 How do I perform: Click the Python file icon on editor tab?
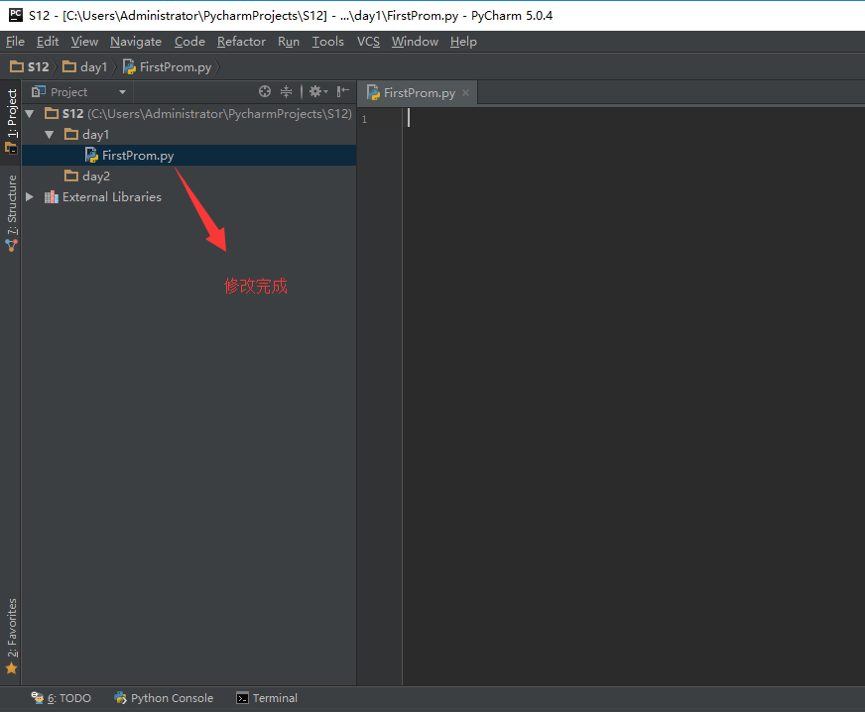pos(373,93)
